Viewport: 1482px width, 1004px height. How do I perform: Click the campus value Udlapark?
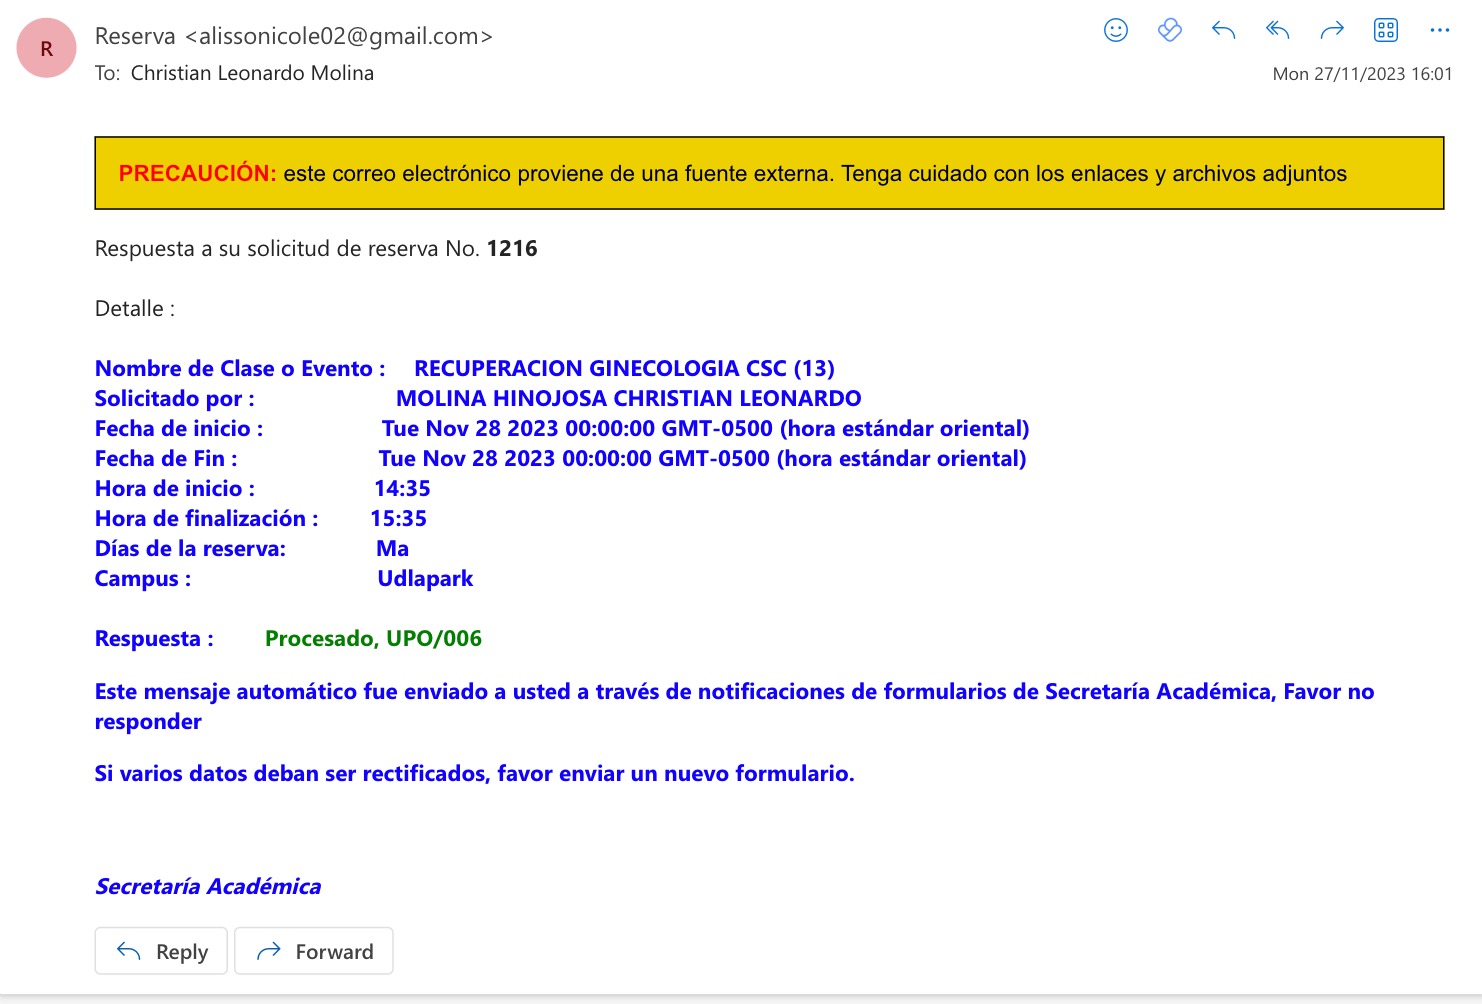coord(425,579)
